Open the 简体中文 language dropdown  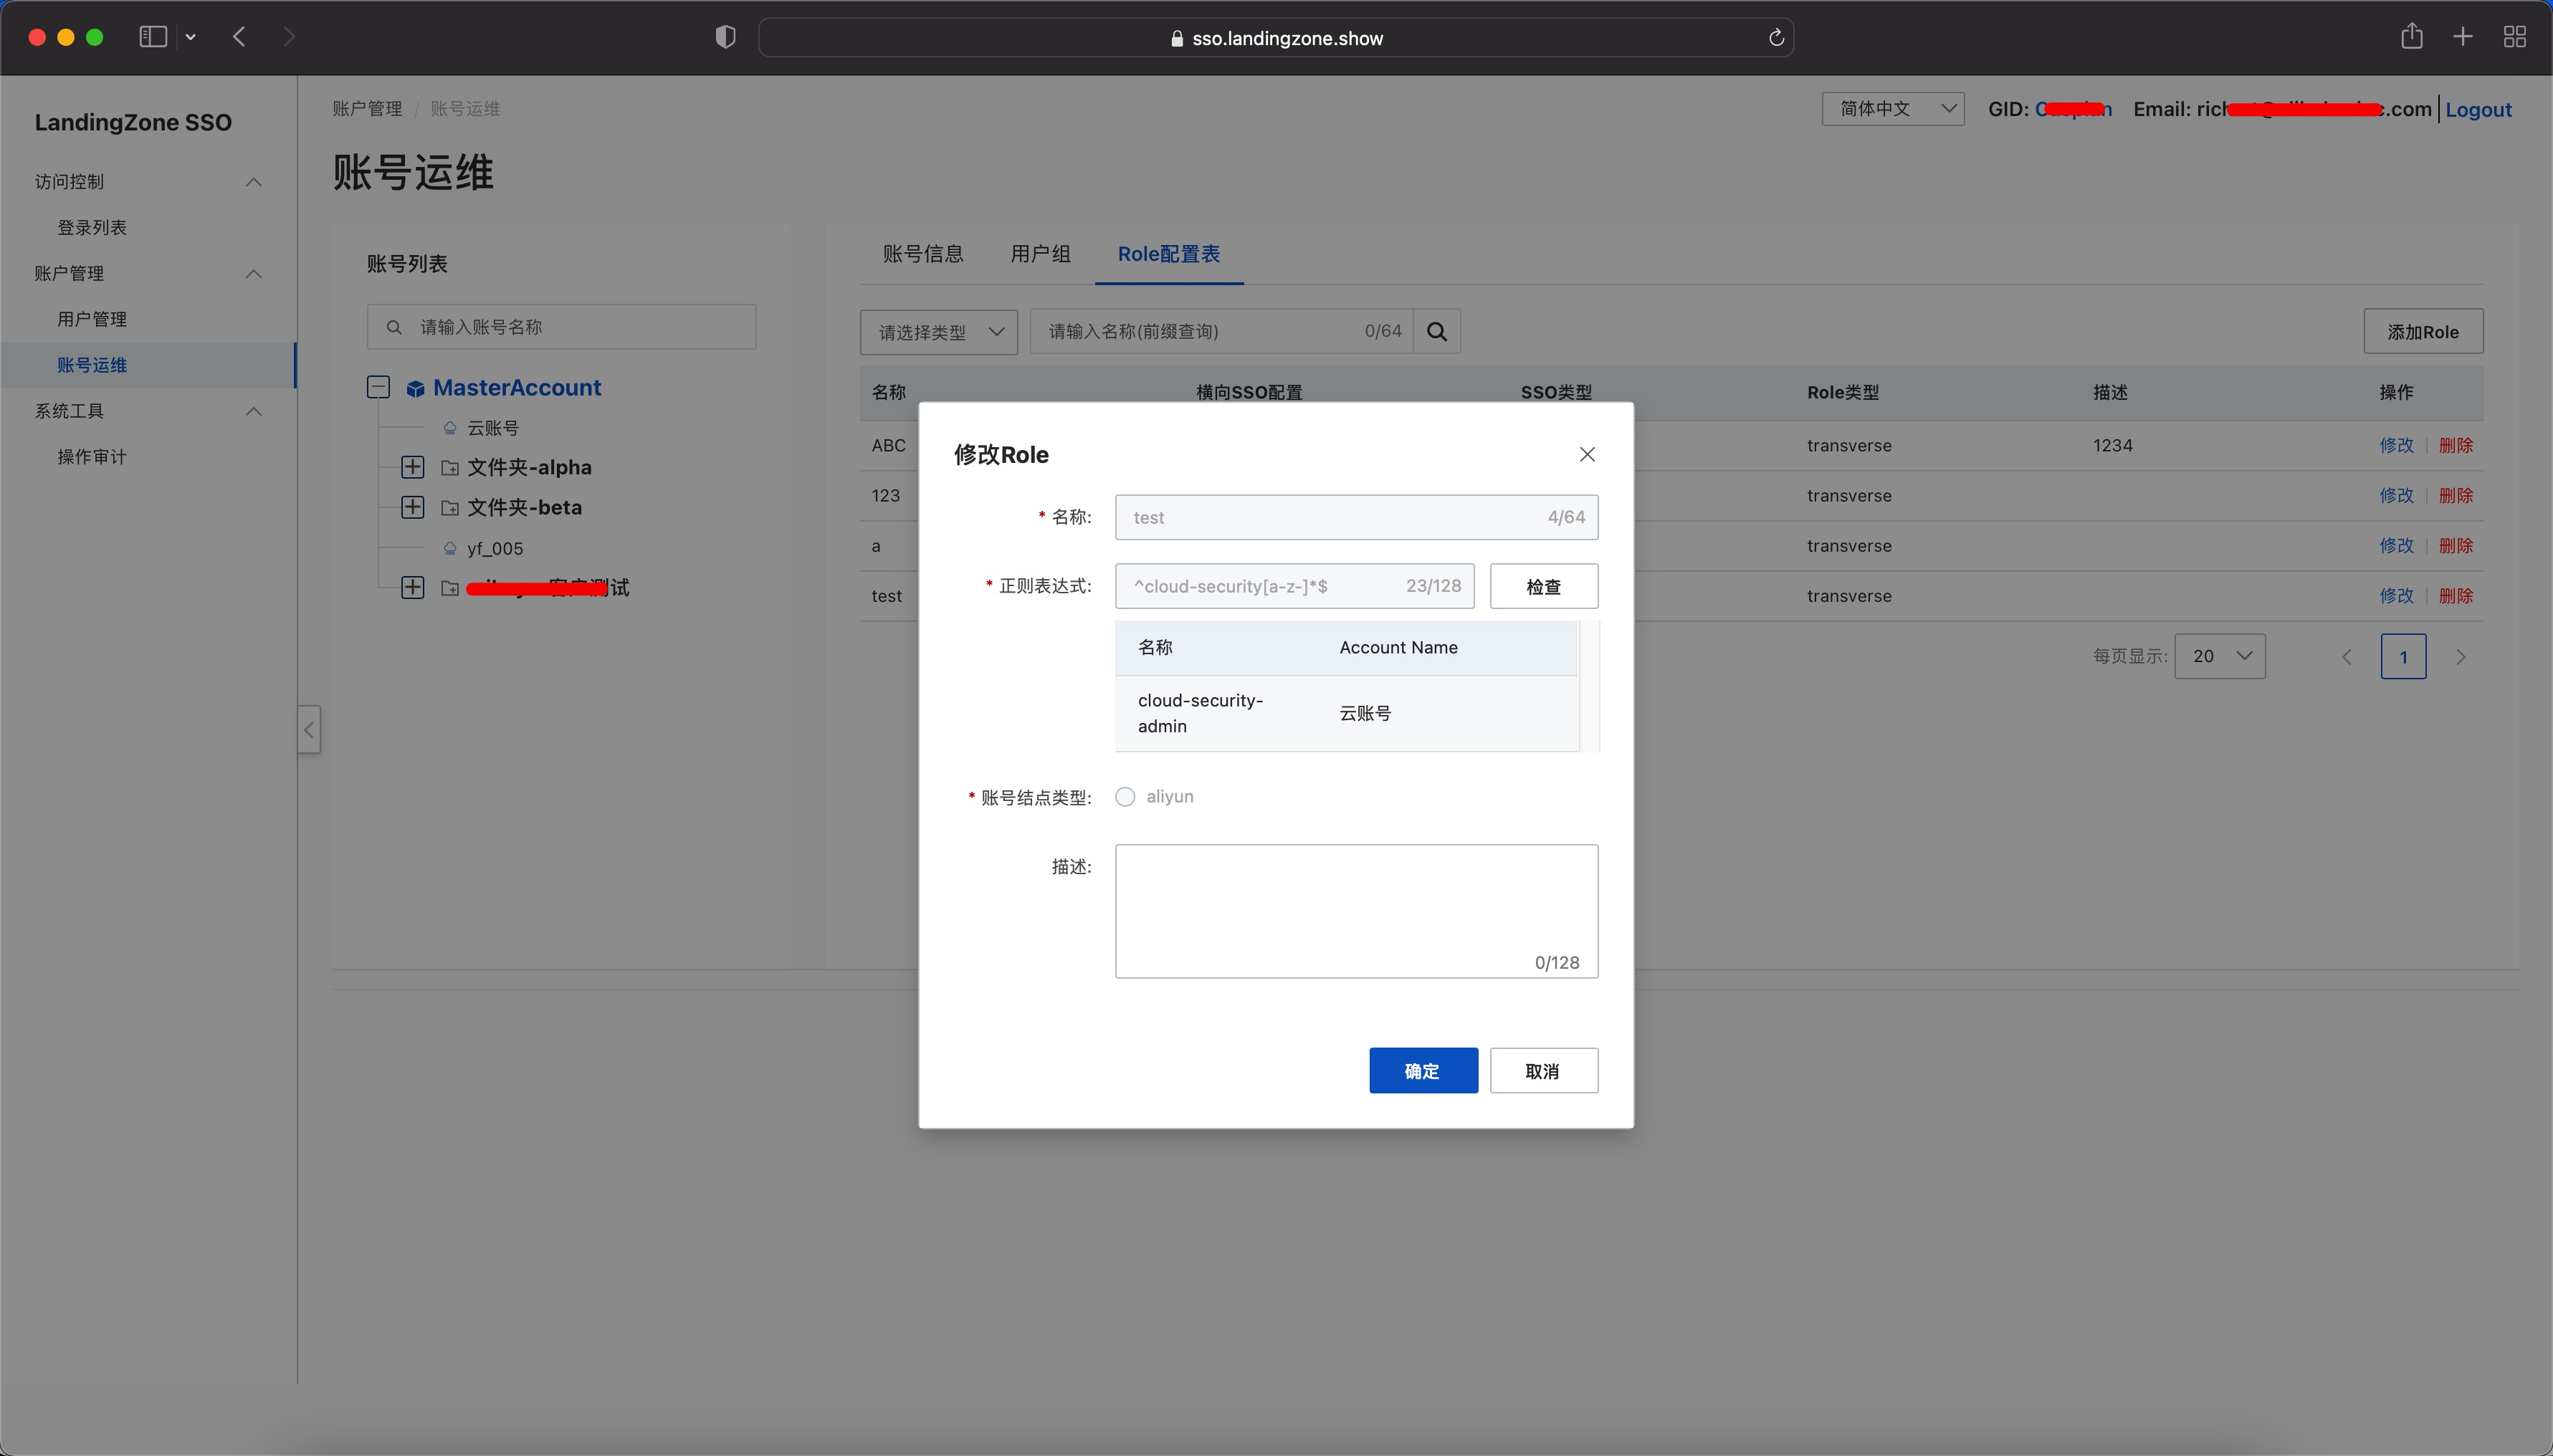click(x=1892, y=109)
